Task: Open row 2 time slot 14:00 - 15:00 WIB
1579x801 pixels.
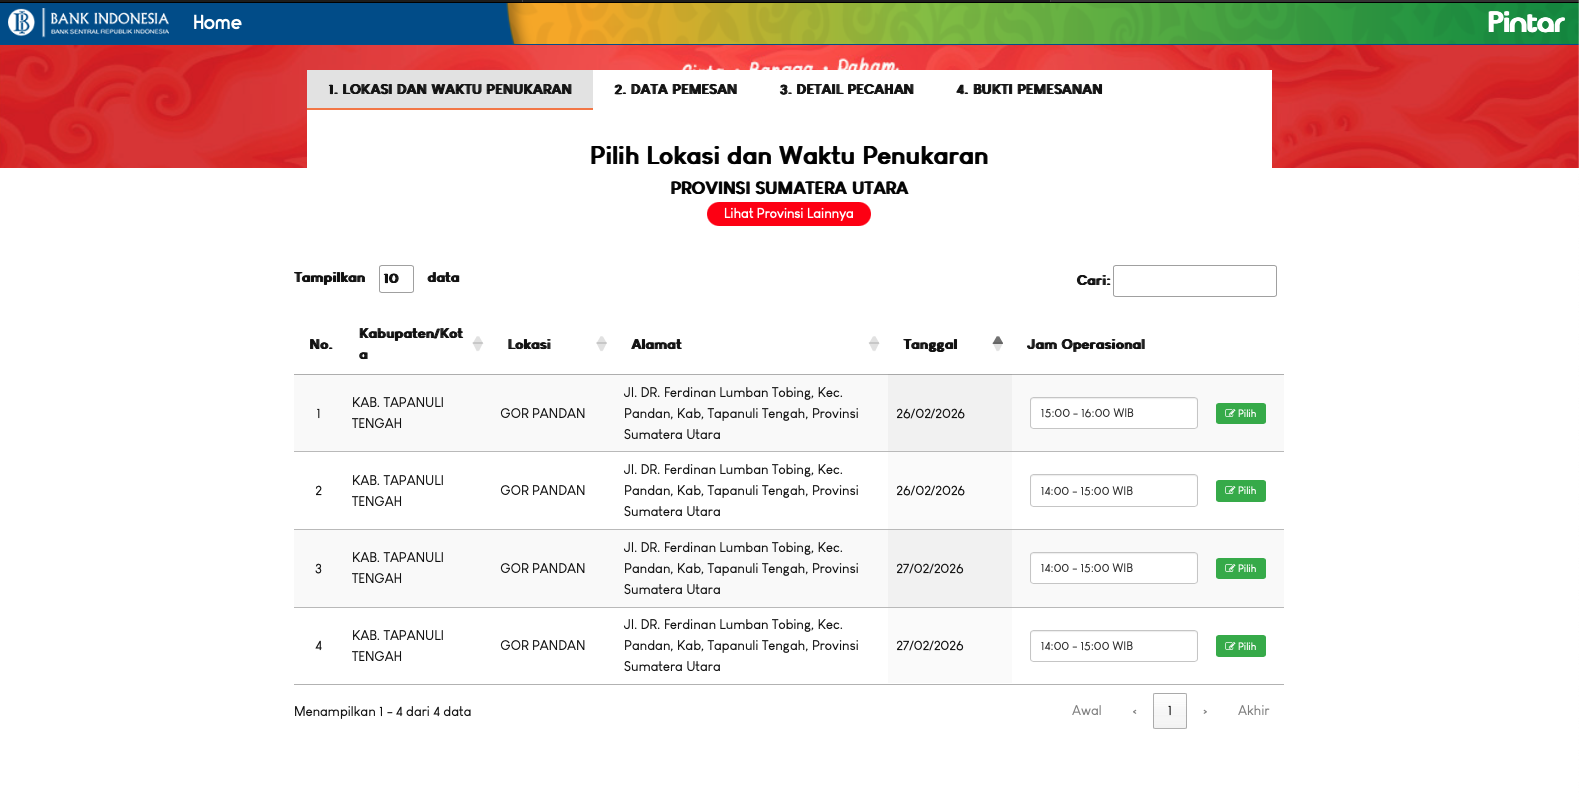Action: [1114, 491]
